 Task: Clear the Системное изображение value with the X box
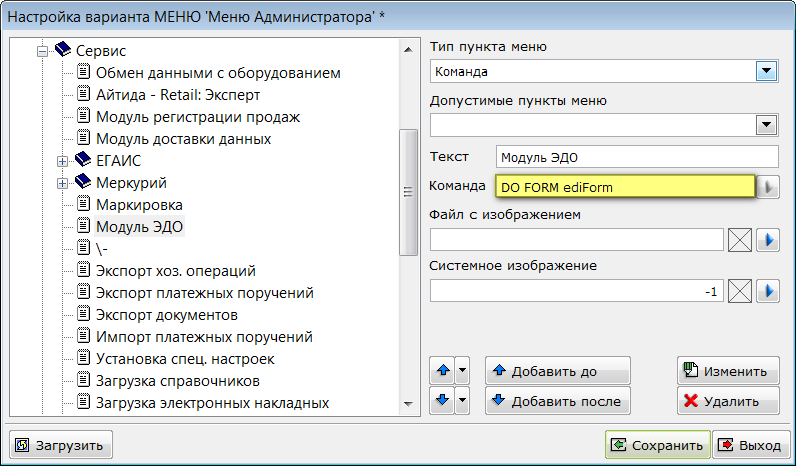click(x=740, y=291)
